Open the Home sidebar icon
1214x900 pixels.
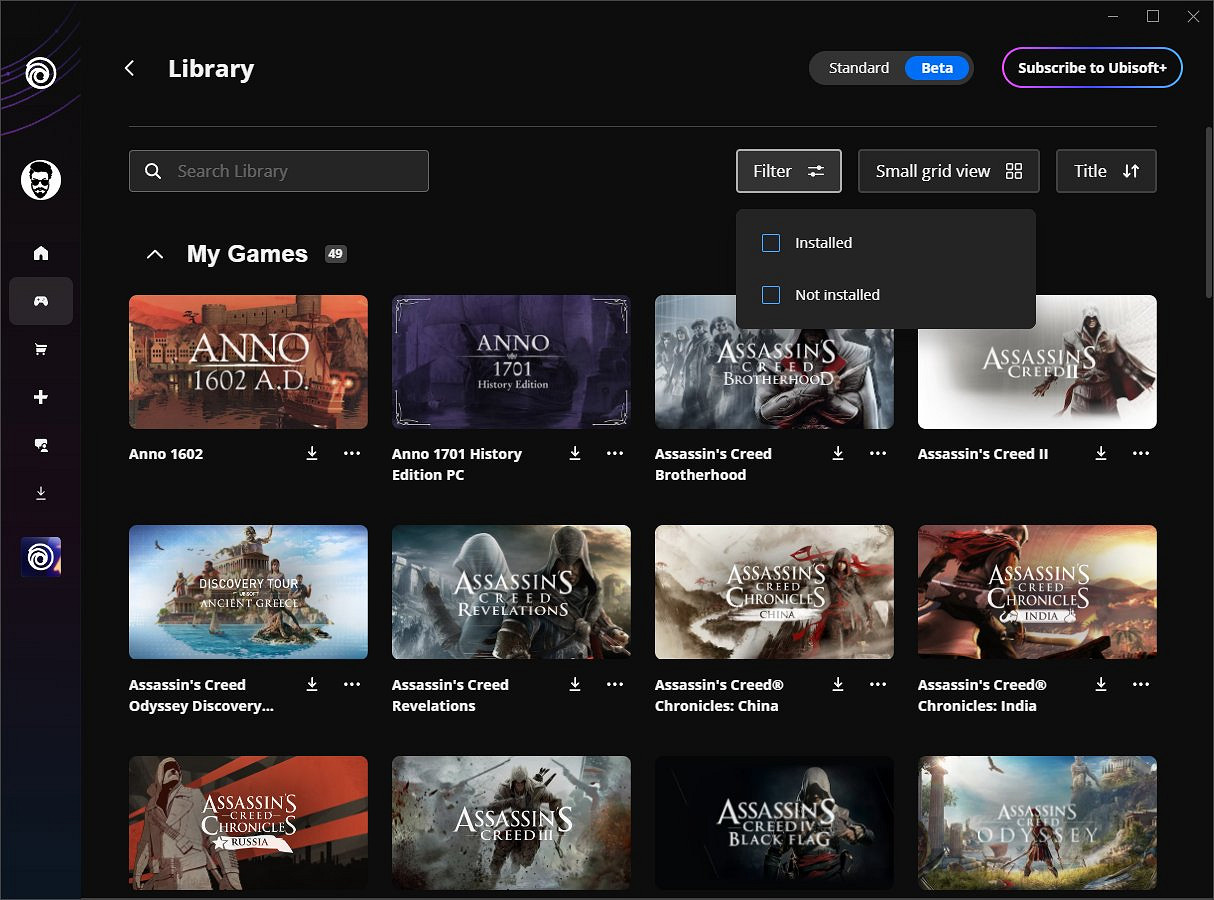(x=41, y=253)
